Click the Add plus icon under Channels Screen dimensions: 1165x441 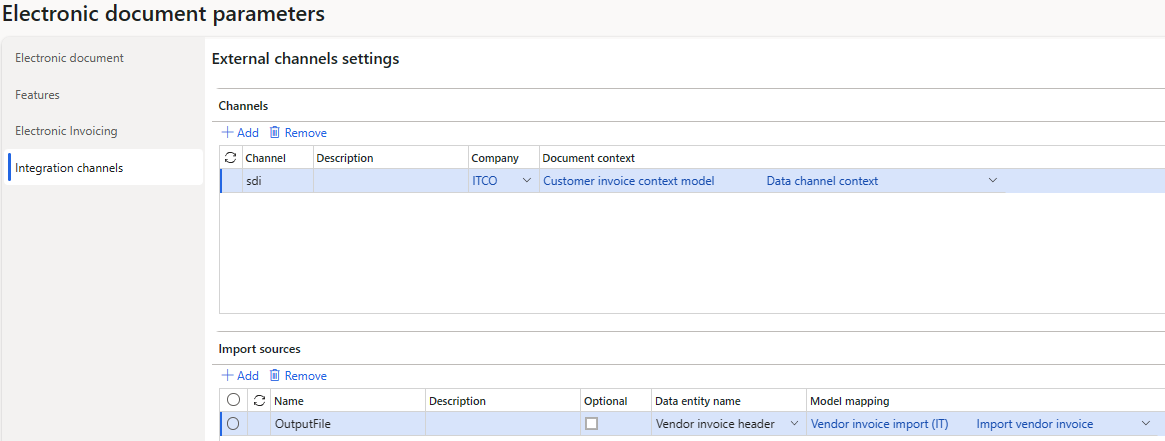click(227, 133)
